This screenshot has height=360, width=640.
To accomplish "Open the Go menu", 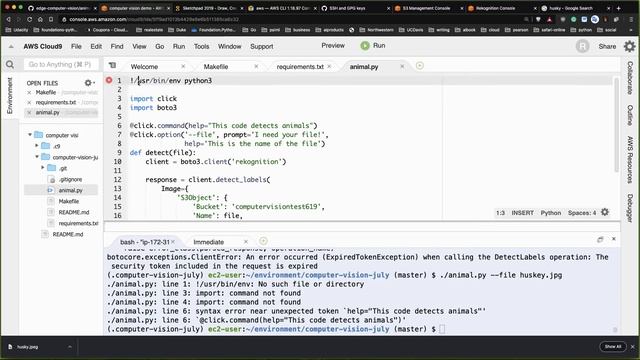I will click(x=160, y=47).
